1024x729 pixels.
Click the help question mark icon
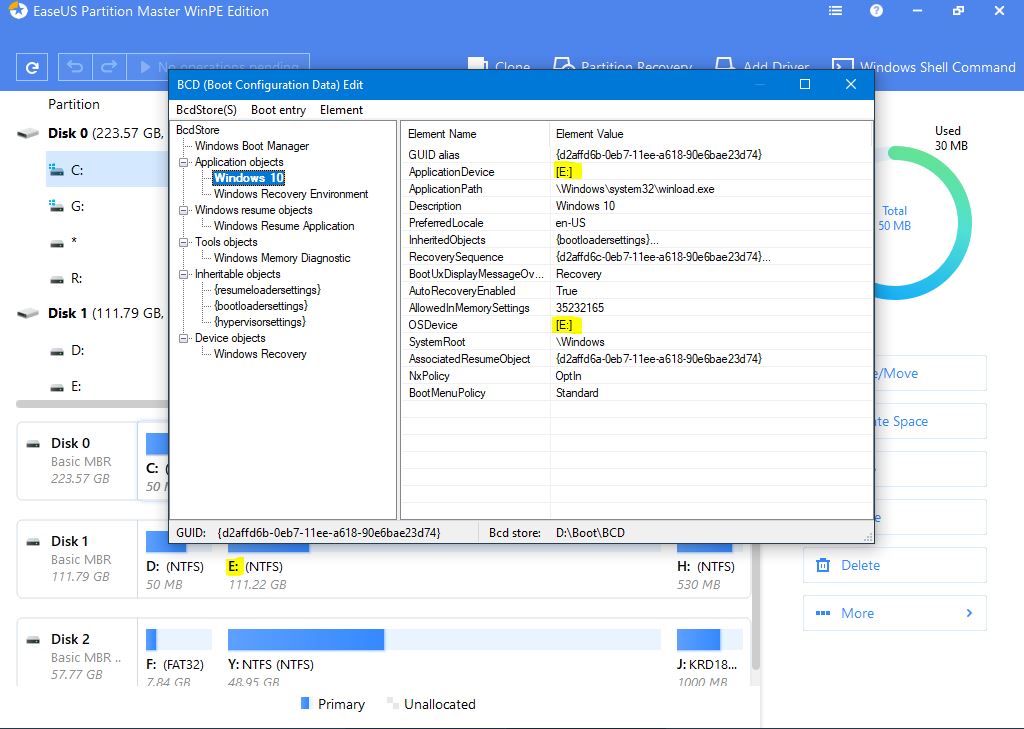pyautogui.click(x=877, y=11)
